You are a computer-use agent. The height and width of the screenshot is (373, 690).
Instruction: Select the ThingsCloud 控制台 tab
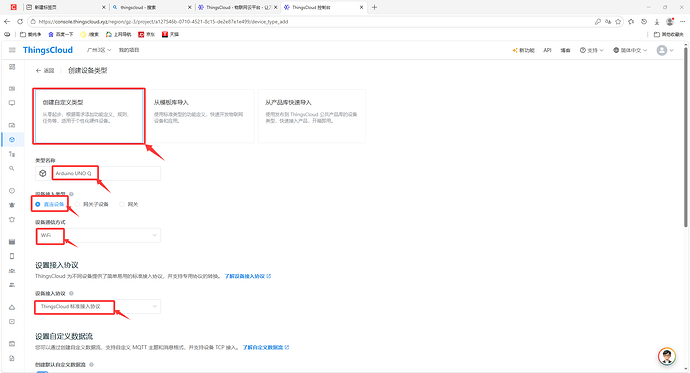click(x=323, y=7)
